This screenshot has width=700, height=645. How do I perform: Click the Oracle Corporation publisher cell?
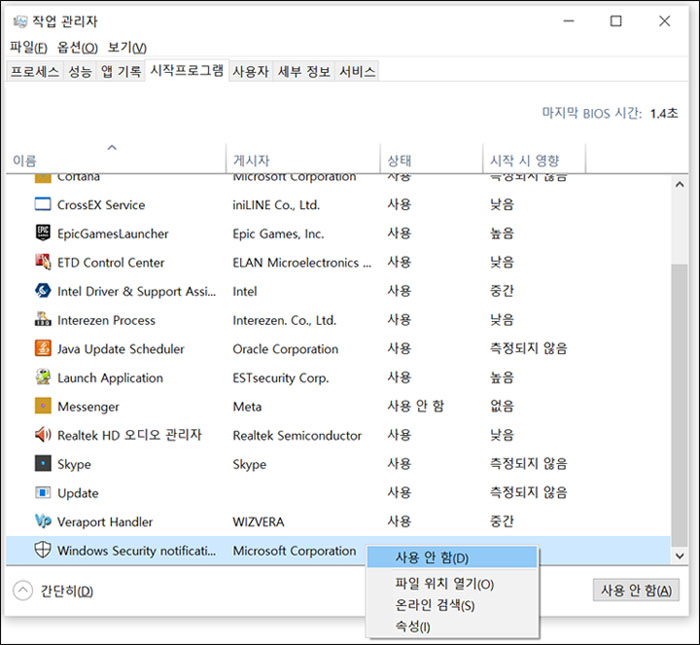(285, 349)
